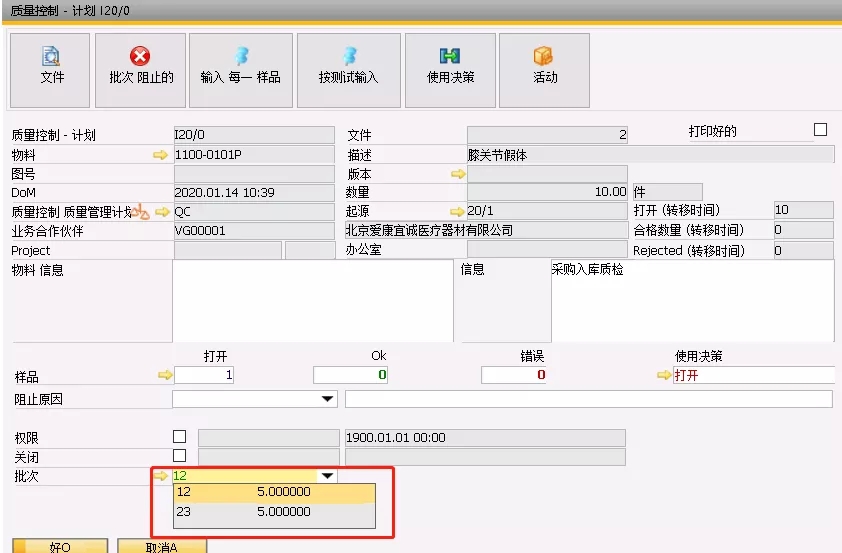Viewport: 842px width, 553px height.
Task: Select batch 12 from the dropdown list
Action: pyautogui.click(x=274, y=492)
